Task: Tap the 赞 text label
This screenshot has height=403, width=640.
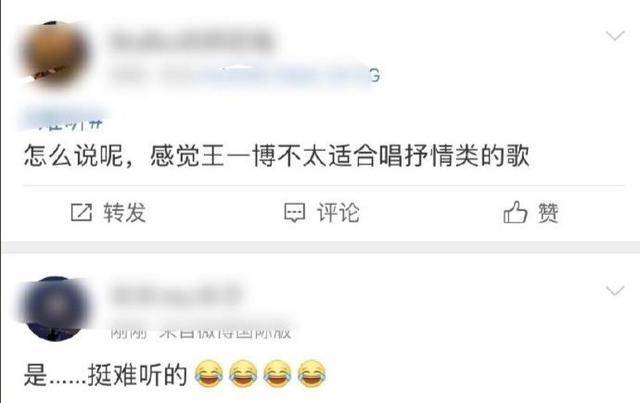Action: click(548, 212)
